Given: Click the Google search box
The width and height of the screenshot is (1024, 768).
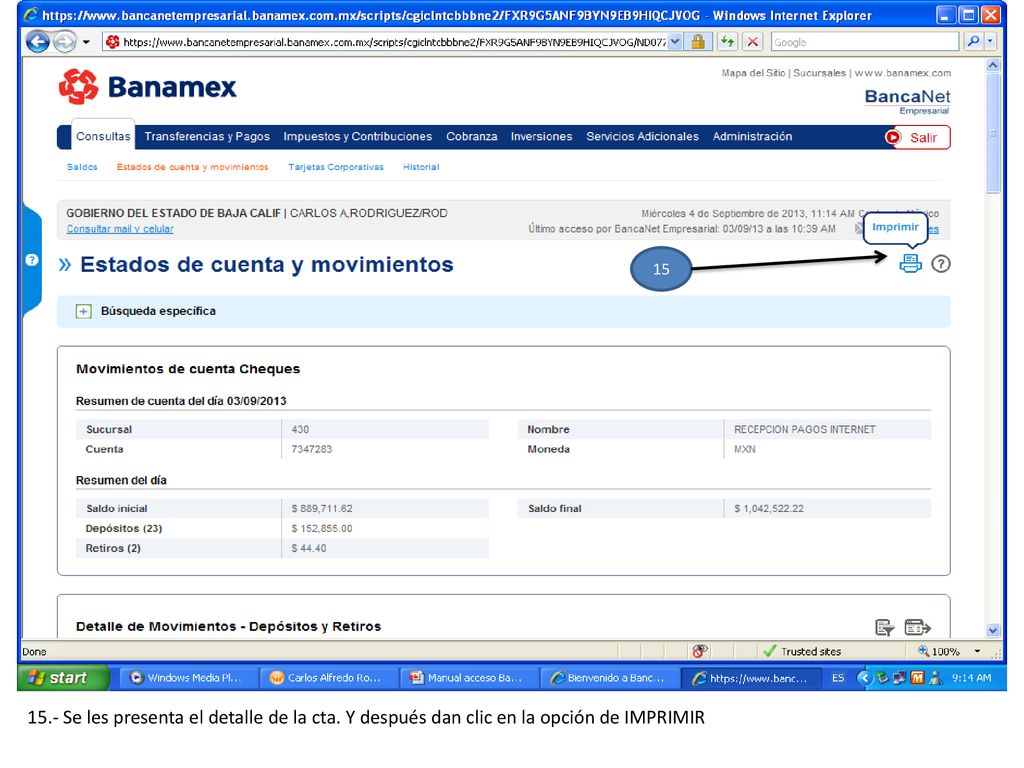Looking at the screenshot, I should [865, 42].
